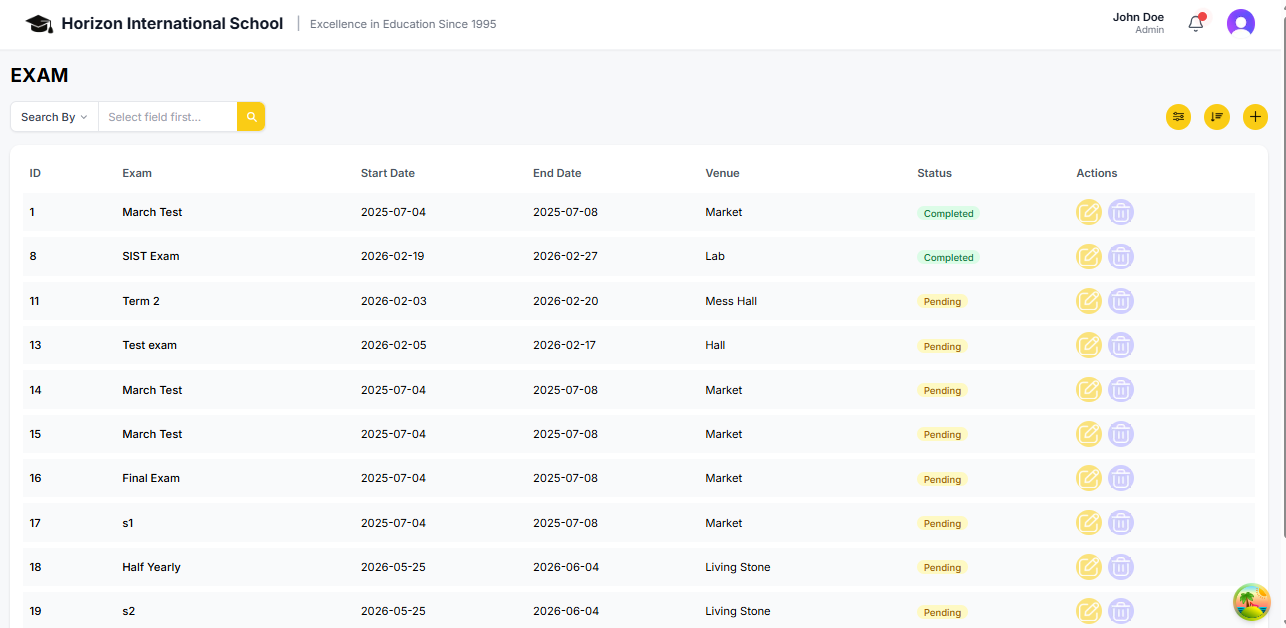The height and width of the screenshot is (628, 1286).
Task: Delete the s2 exam row
Action: [1121, 611]
